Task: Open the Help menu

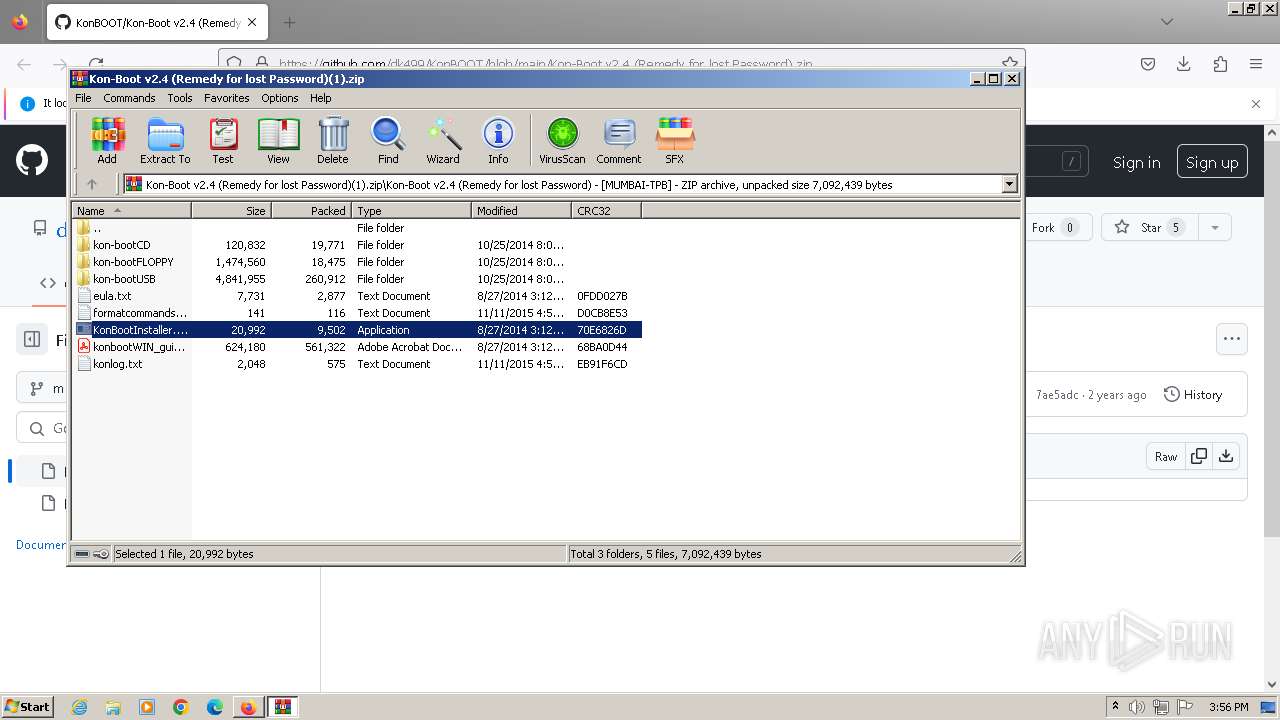Action: pos(321,98)
